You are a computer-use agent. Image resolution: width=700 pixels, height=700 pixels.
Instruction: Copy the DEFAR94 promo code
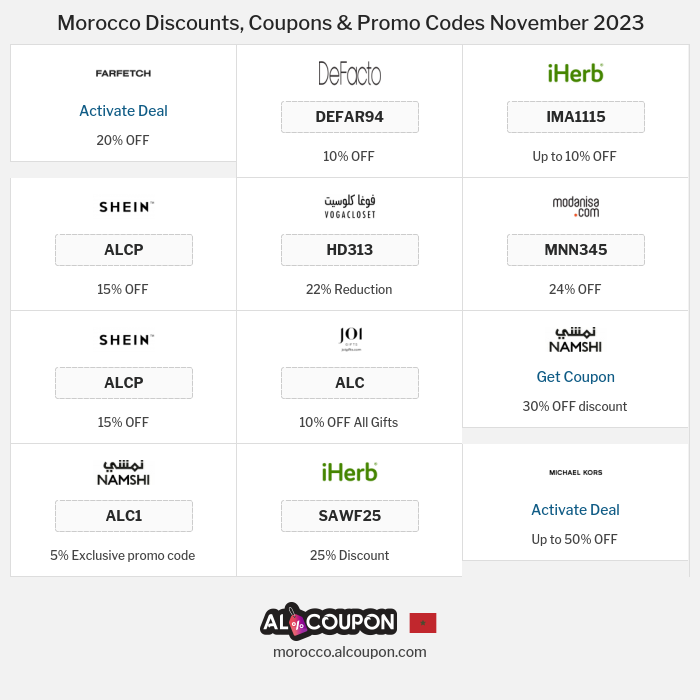click(x=349, y=117)
